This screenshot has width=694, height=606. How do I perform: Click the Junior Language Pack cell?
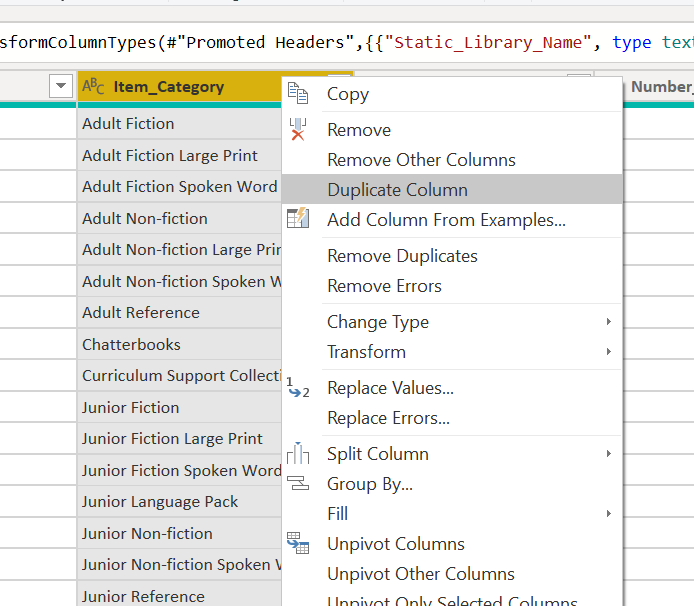(x=179, y=502)
